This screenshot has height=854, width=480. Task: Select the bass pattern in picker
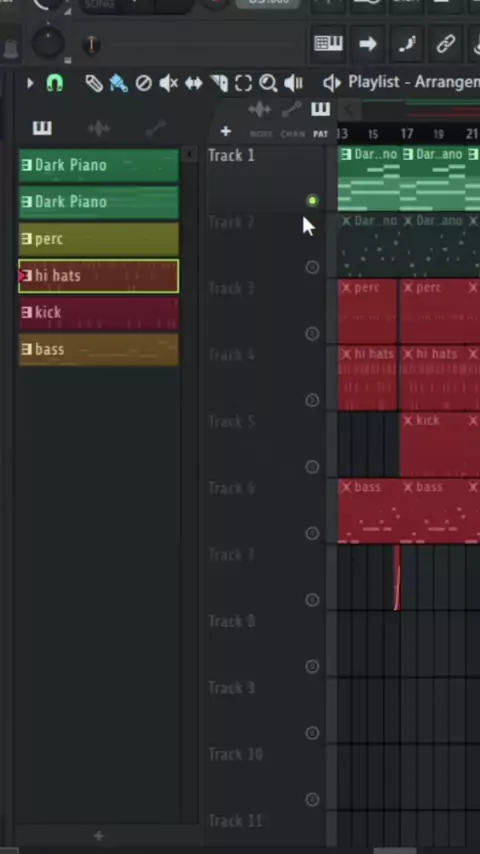point(99,350)
